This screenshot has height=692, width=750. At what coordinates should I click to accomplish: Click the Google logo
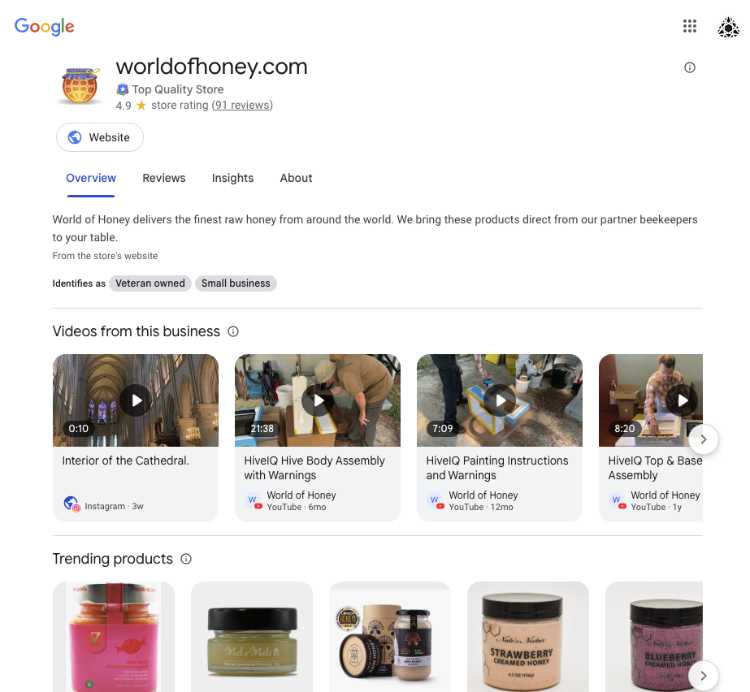(44, 26)
